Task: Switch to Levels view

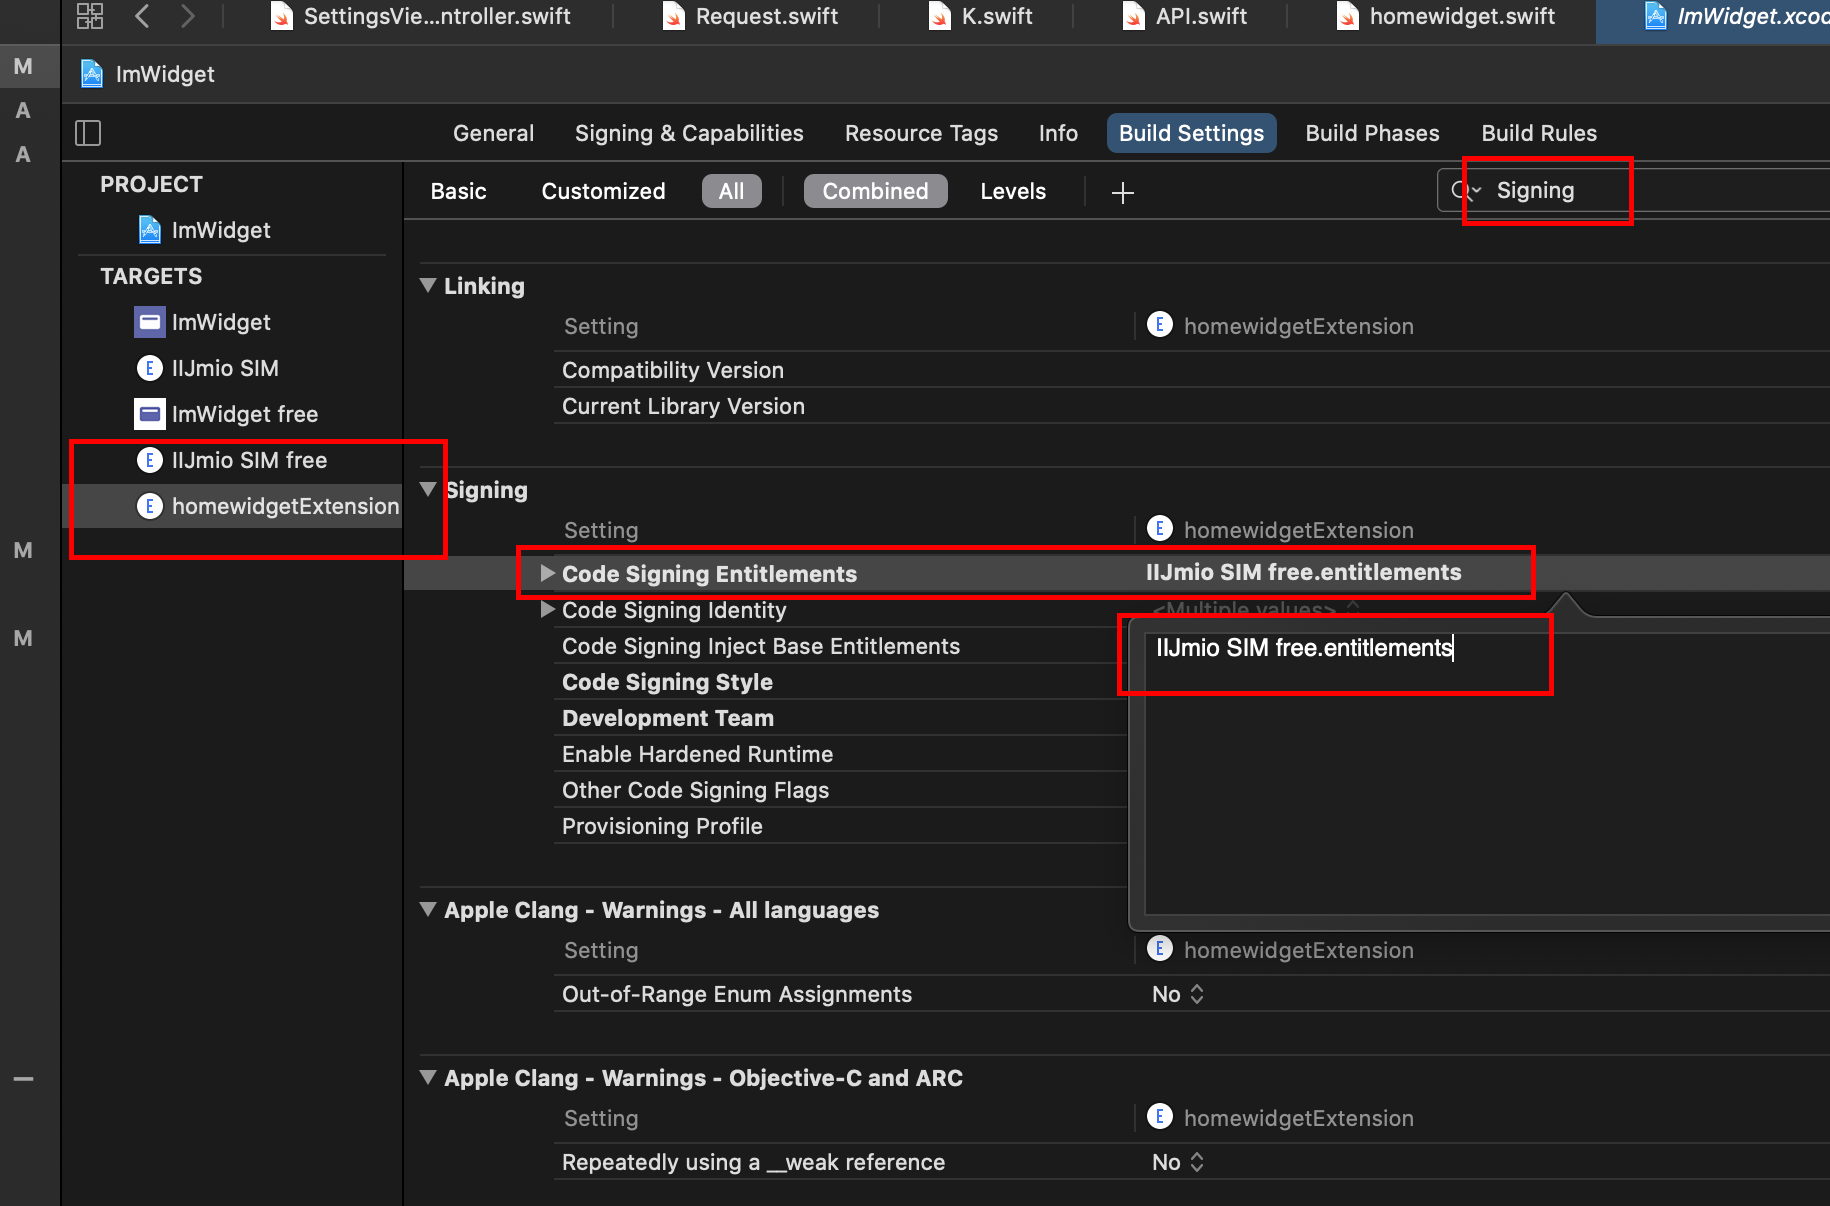Action: coord(1013,191)
